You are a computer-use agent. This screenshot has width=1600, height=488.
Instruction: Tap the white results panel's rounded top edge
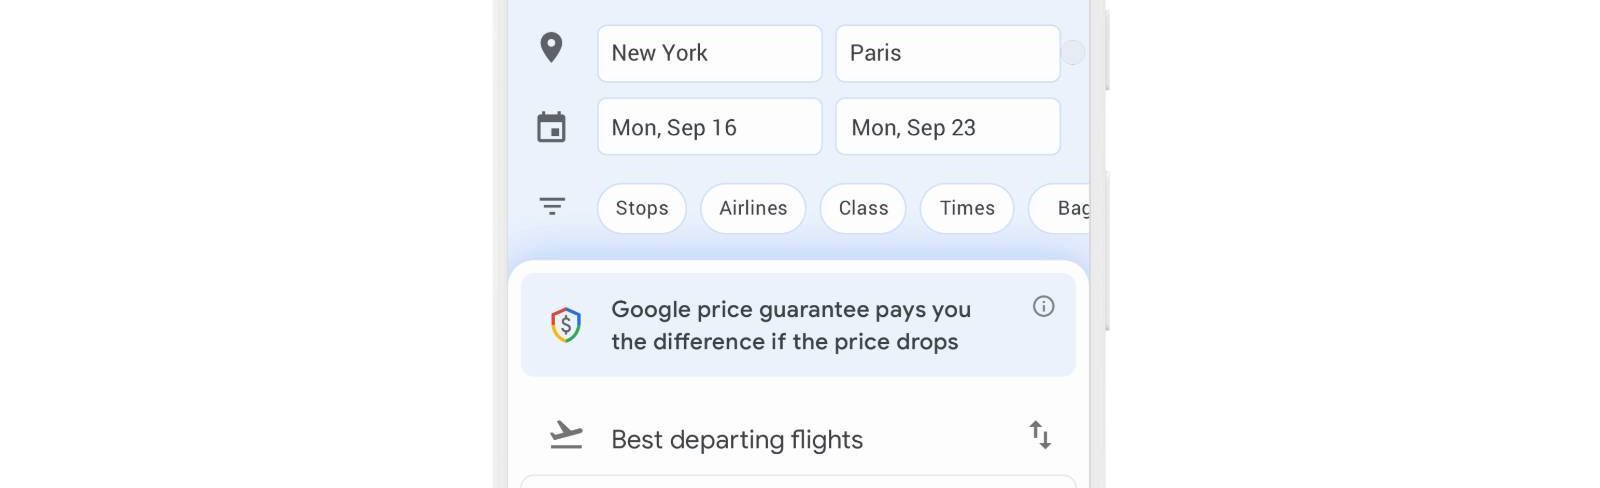tap(798, 266)
